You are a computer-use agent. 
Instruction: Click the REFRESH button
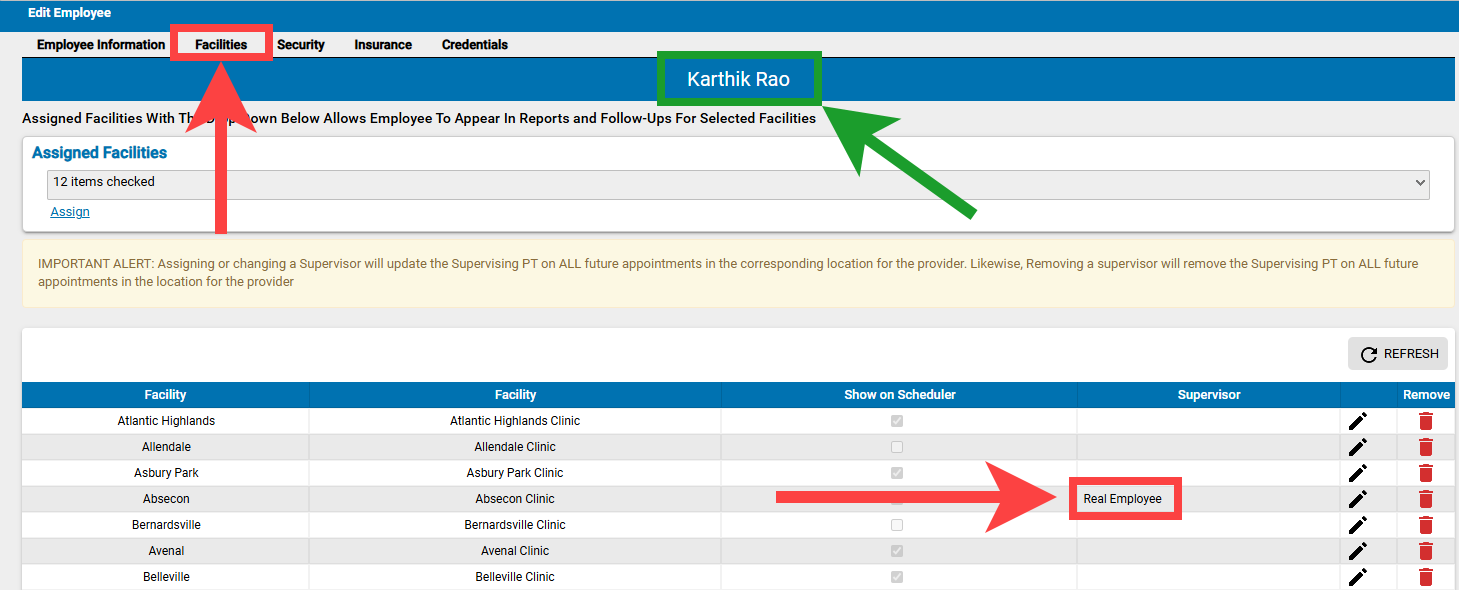click(x=1397, y=353)
